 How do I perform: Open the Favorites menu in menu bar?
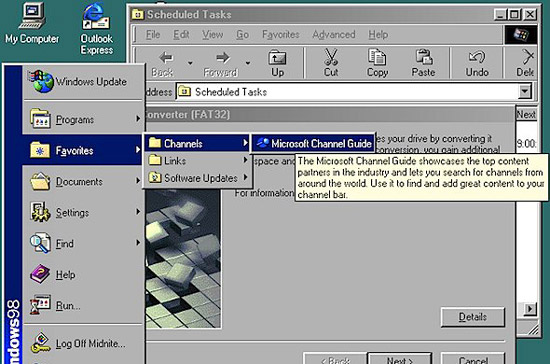281,34
